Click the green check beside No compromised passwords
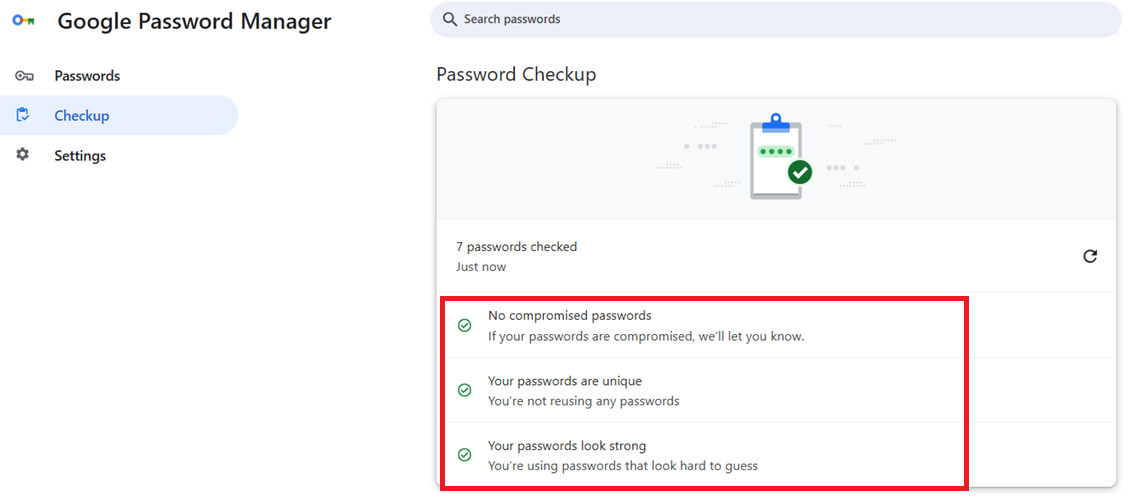This screenshot has height=497, width=1129. click(464, 326)
